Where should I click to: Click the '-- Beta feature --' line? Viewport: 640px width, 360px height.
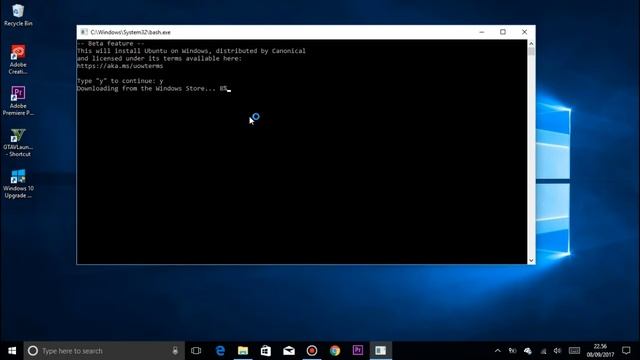coord(111,43)
